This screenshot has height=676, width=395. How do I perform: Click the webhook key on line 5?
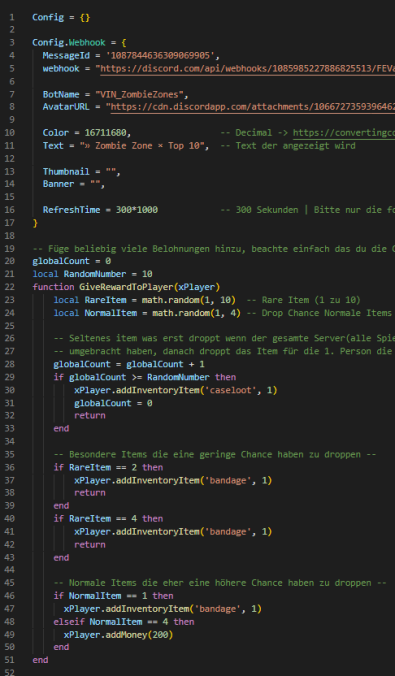pyautogui.click(x=61, y=69)
